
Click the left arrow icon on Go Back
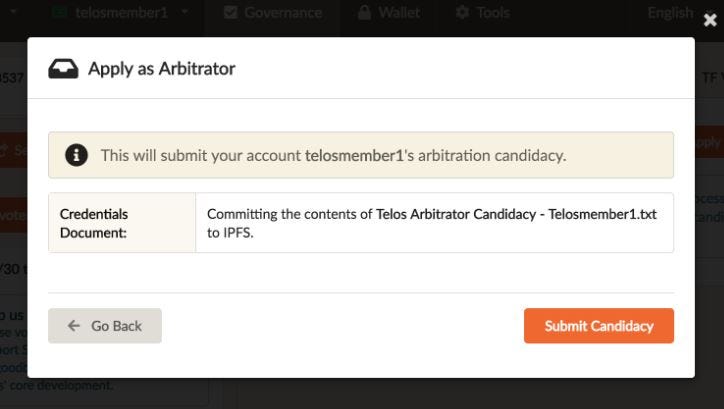point(74,326)
